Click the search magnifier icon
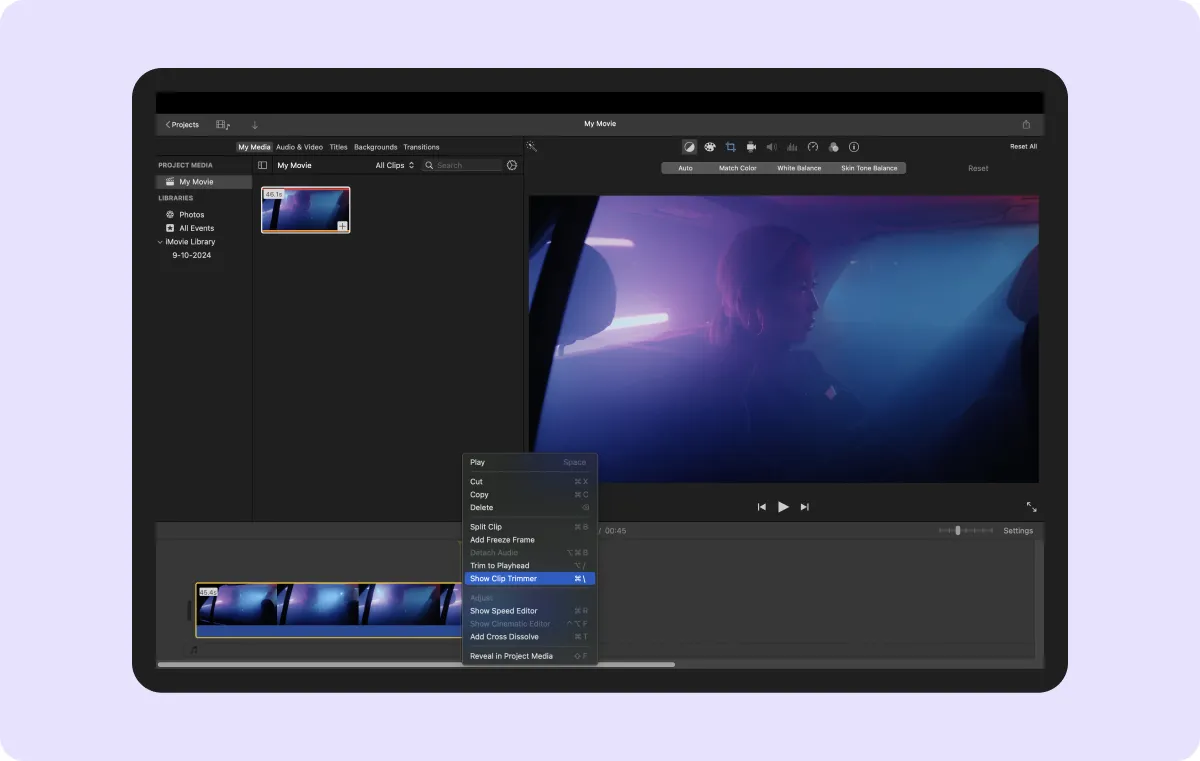Viewport: 1200px width, 761px height. click(430, 165)
